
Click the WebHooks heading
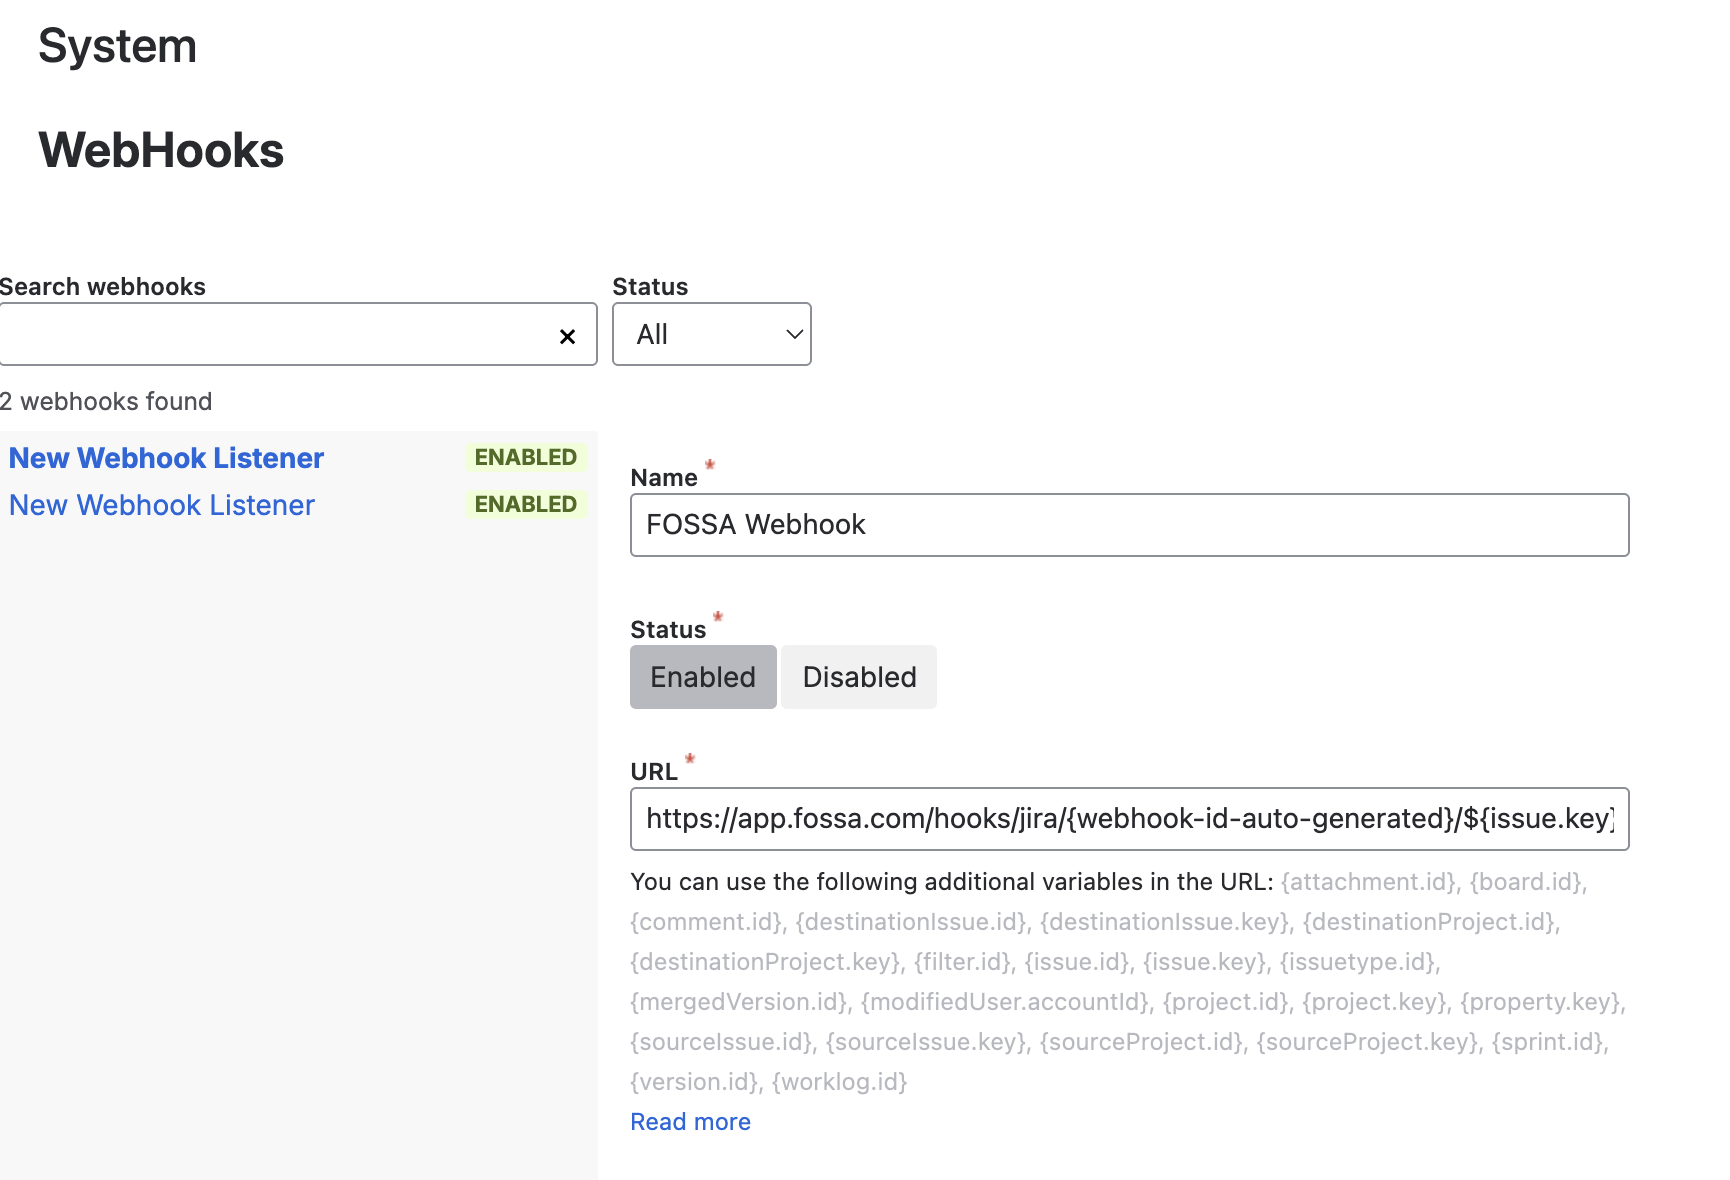[161, 151]
